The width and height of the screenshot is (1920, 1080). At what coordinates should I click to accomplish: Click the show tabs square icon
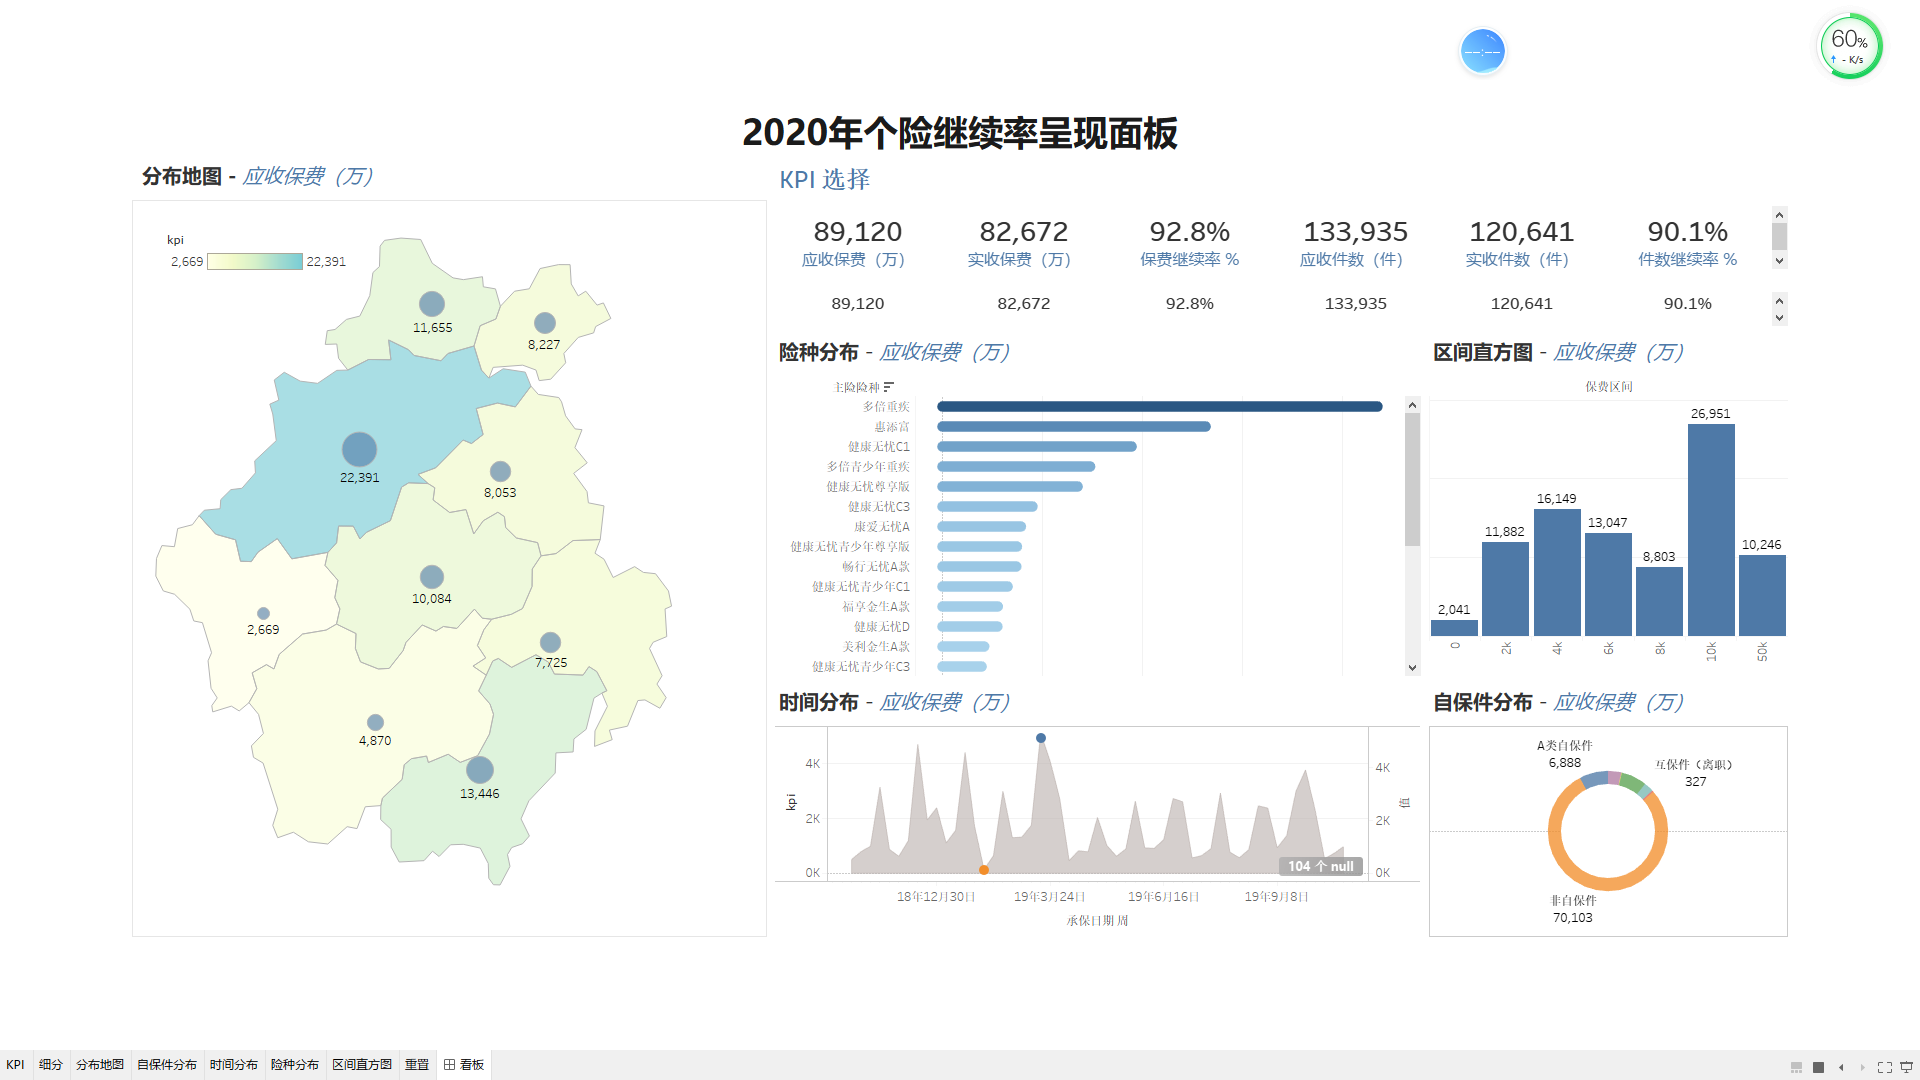[1818, 1067]
